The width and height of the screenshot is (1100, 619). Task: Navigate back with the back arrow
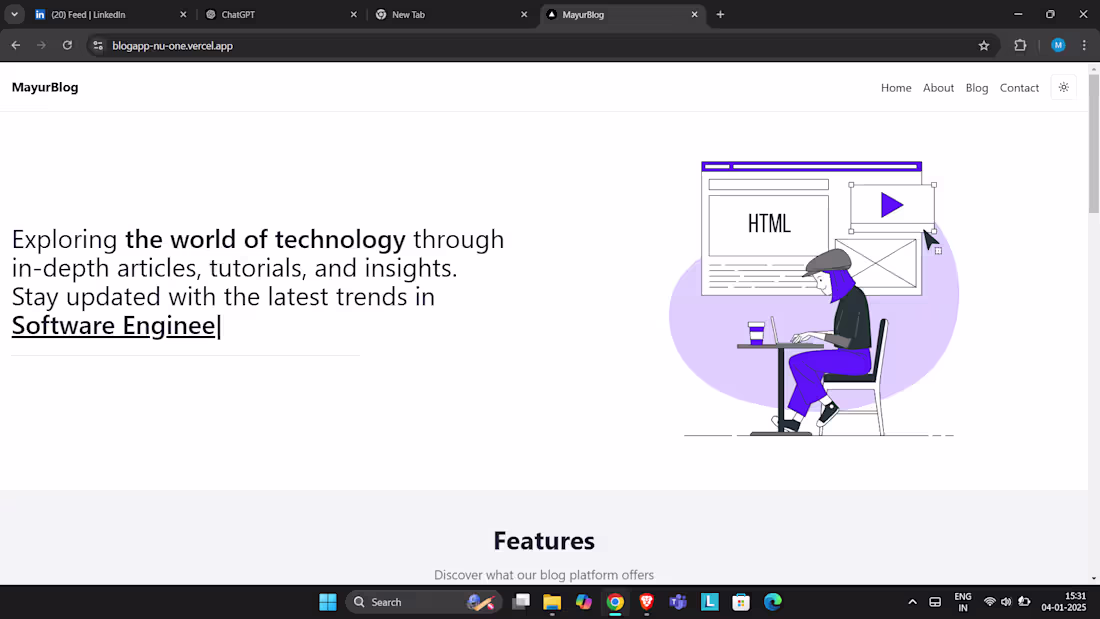[x=15, y=45]
